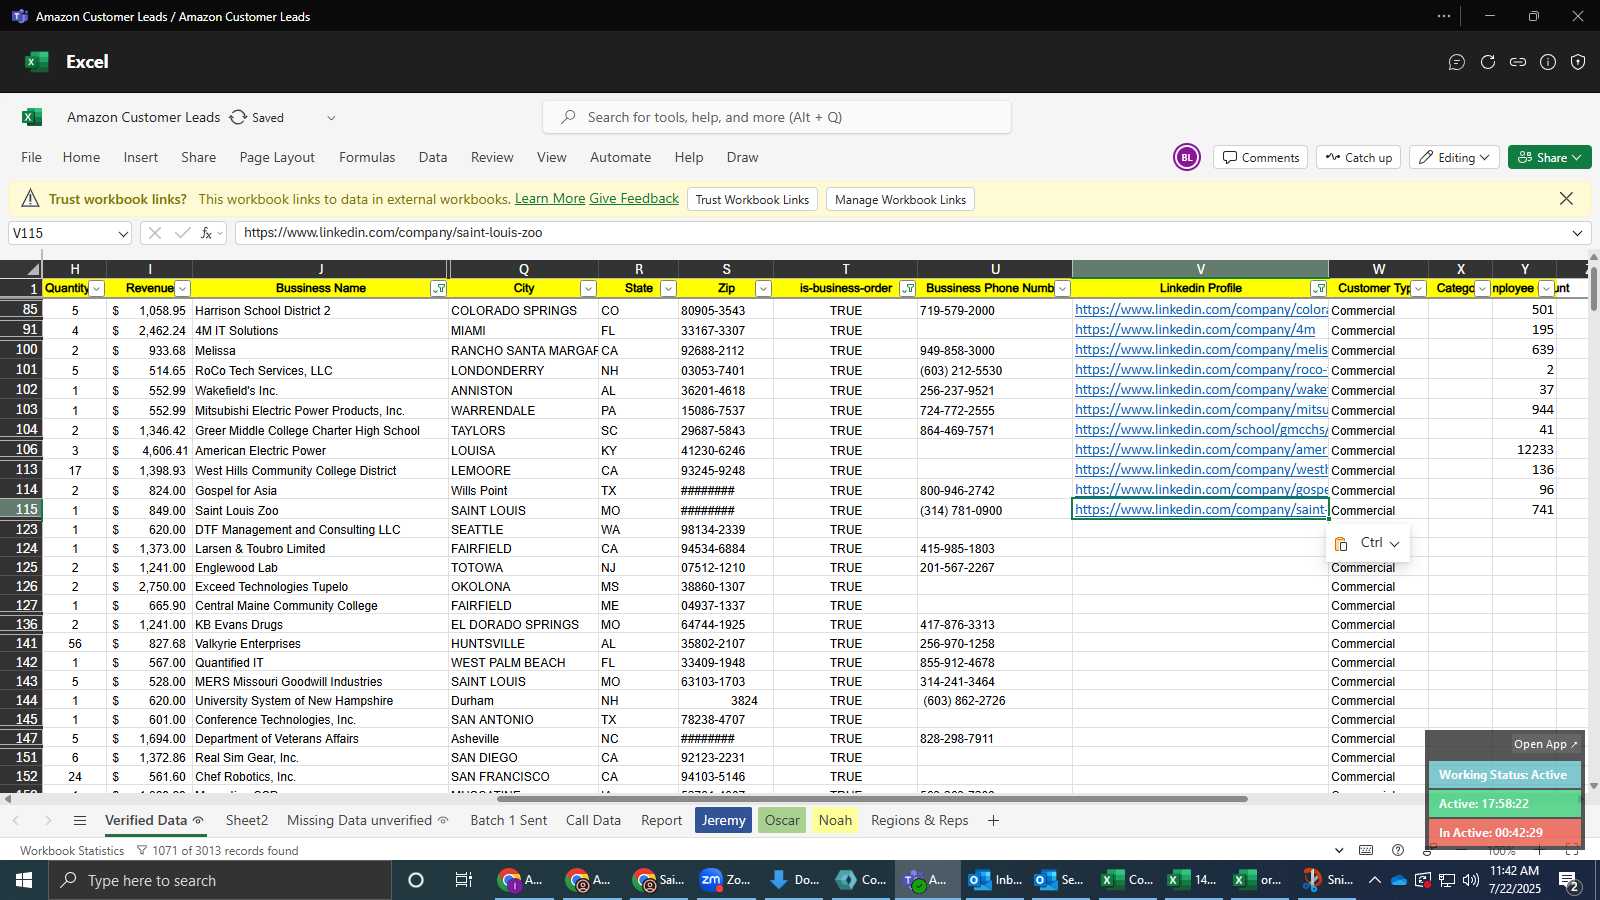The width and height of the screenshot is (1600, 900).
Task: Expand the formula bar chevron
Action: [x=1577, y=233]
